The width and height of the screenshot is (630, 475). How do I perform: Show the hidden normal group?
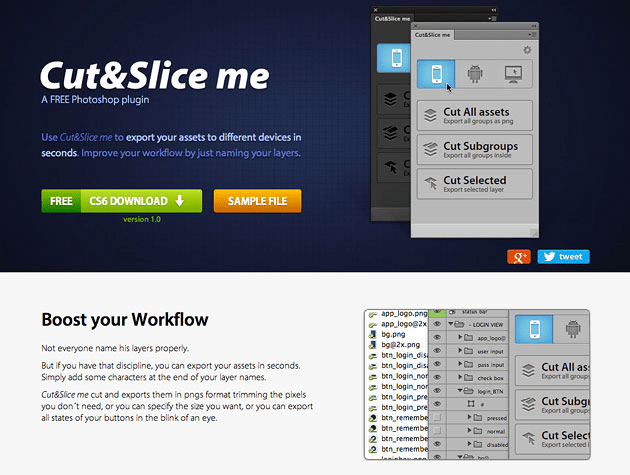[x=437, y=431]
